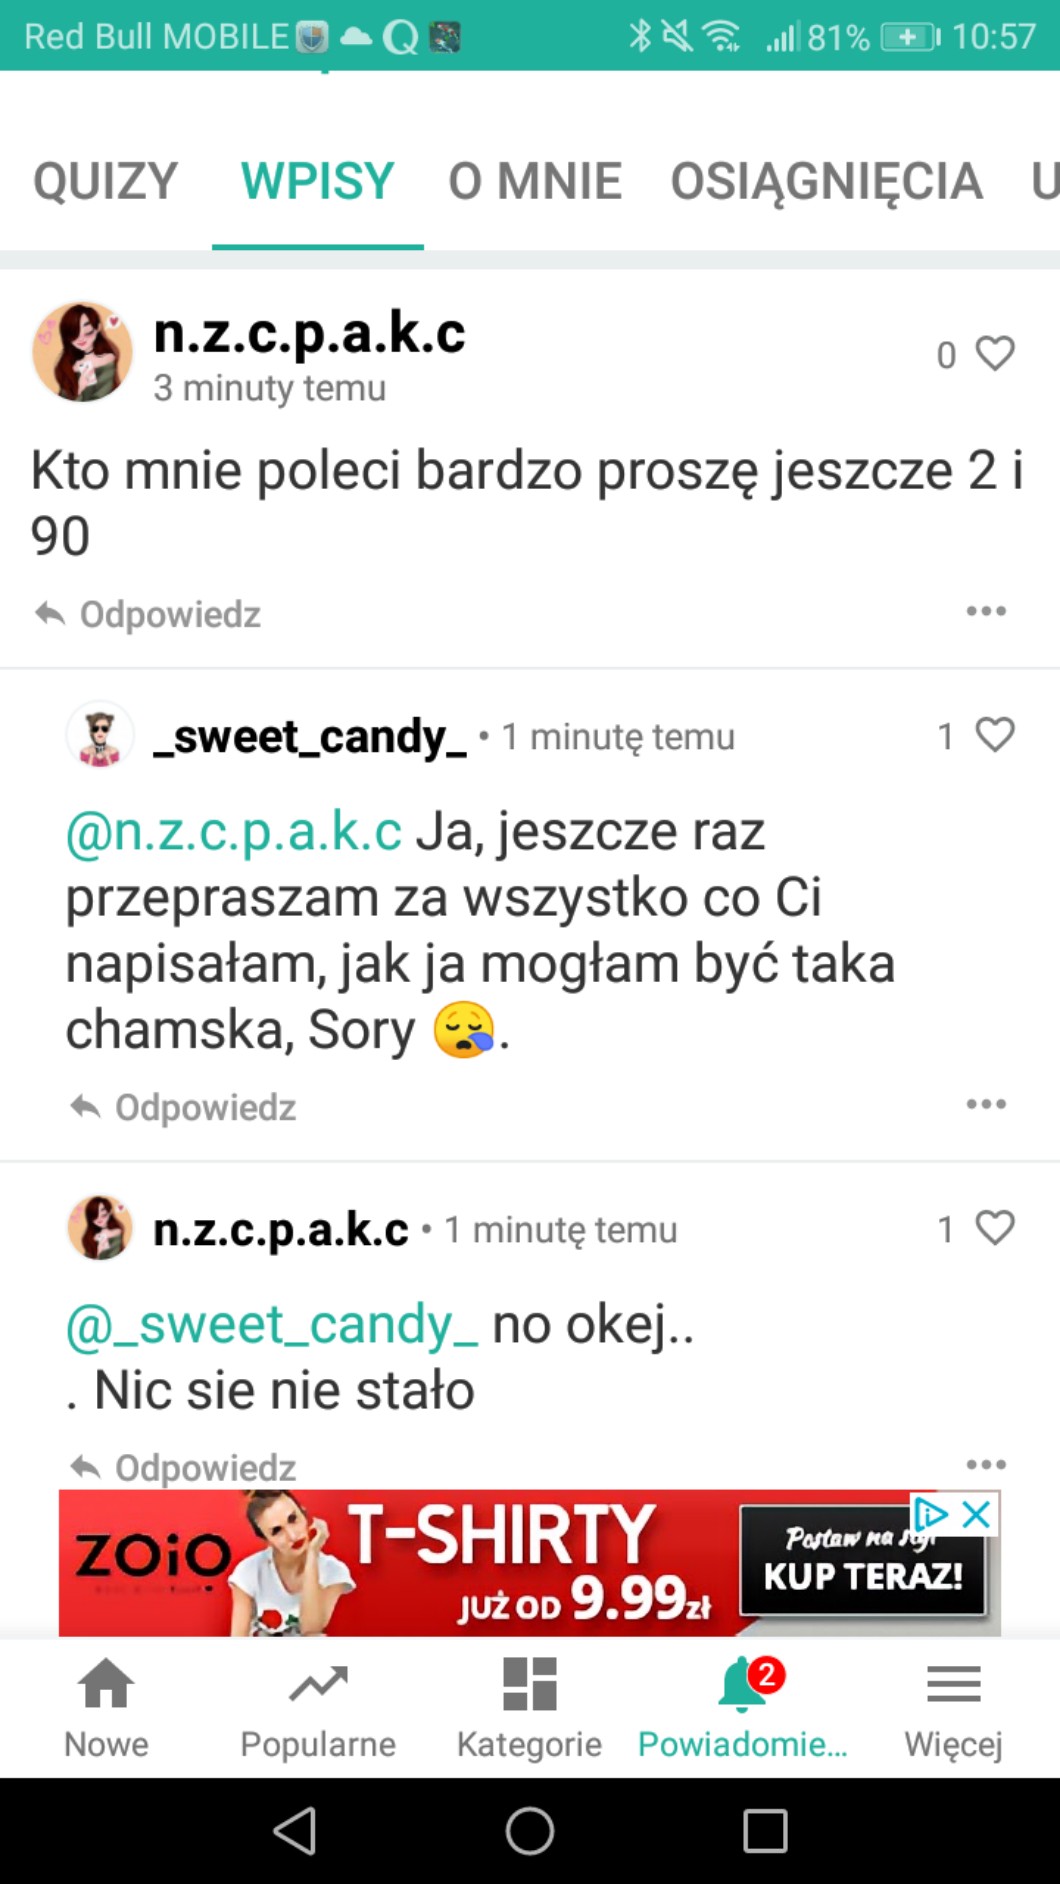The image size is (1060, 1884).
Task: Like _sweet_candy_'s apology comment
Action: click(994, 735)
